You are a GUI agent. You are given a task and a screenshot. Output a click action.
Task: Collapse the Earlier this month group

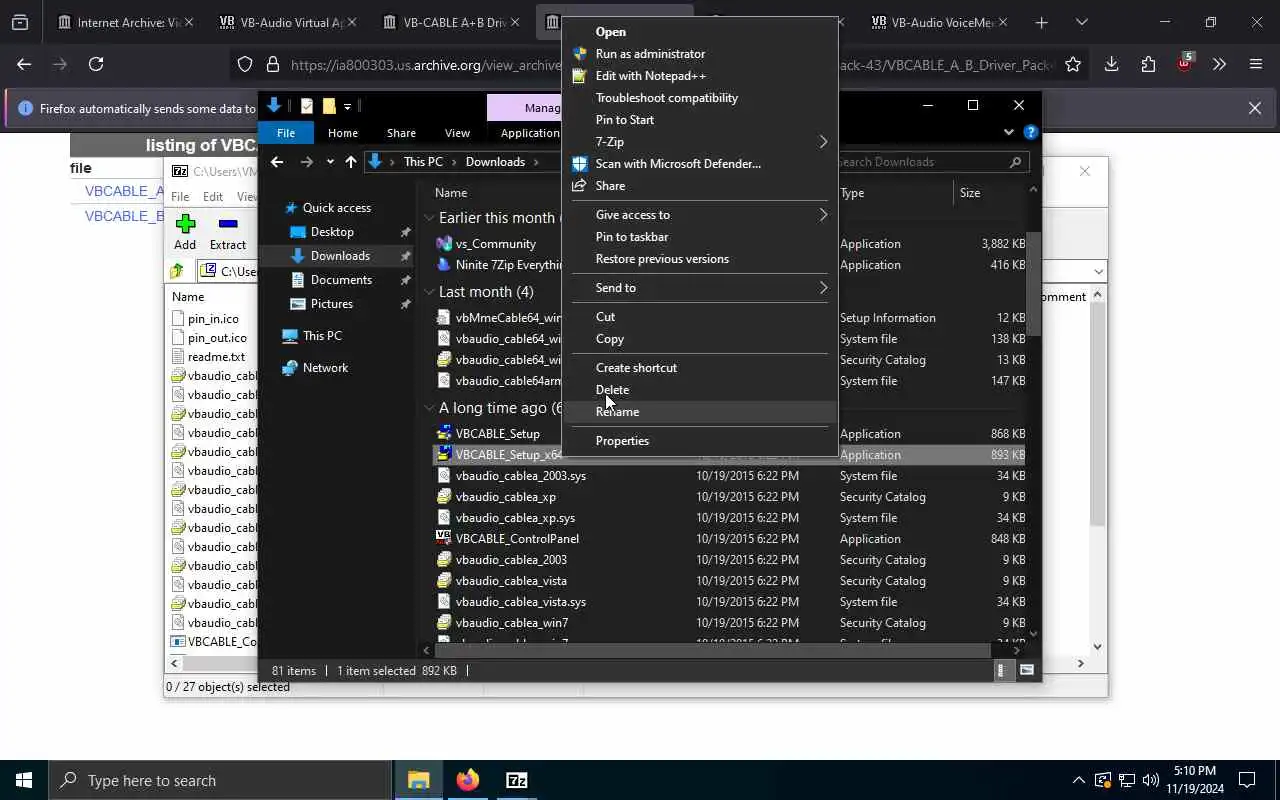tap(429, 218)
